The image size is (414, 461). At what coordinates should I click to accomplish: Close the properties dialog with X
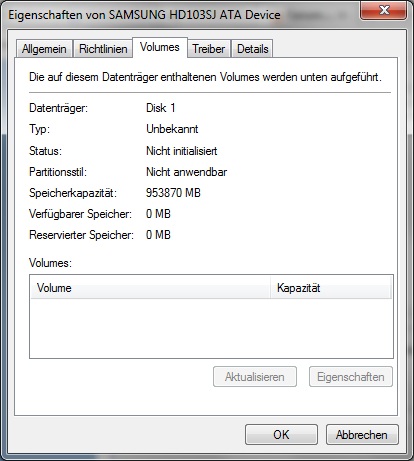(x=384, y=11)
